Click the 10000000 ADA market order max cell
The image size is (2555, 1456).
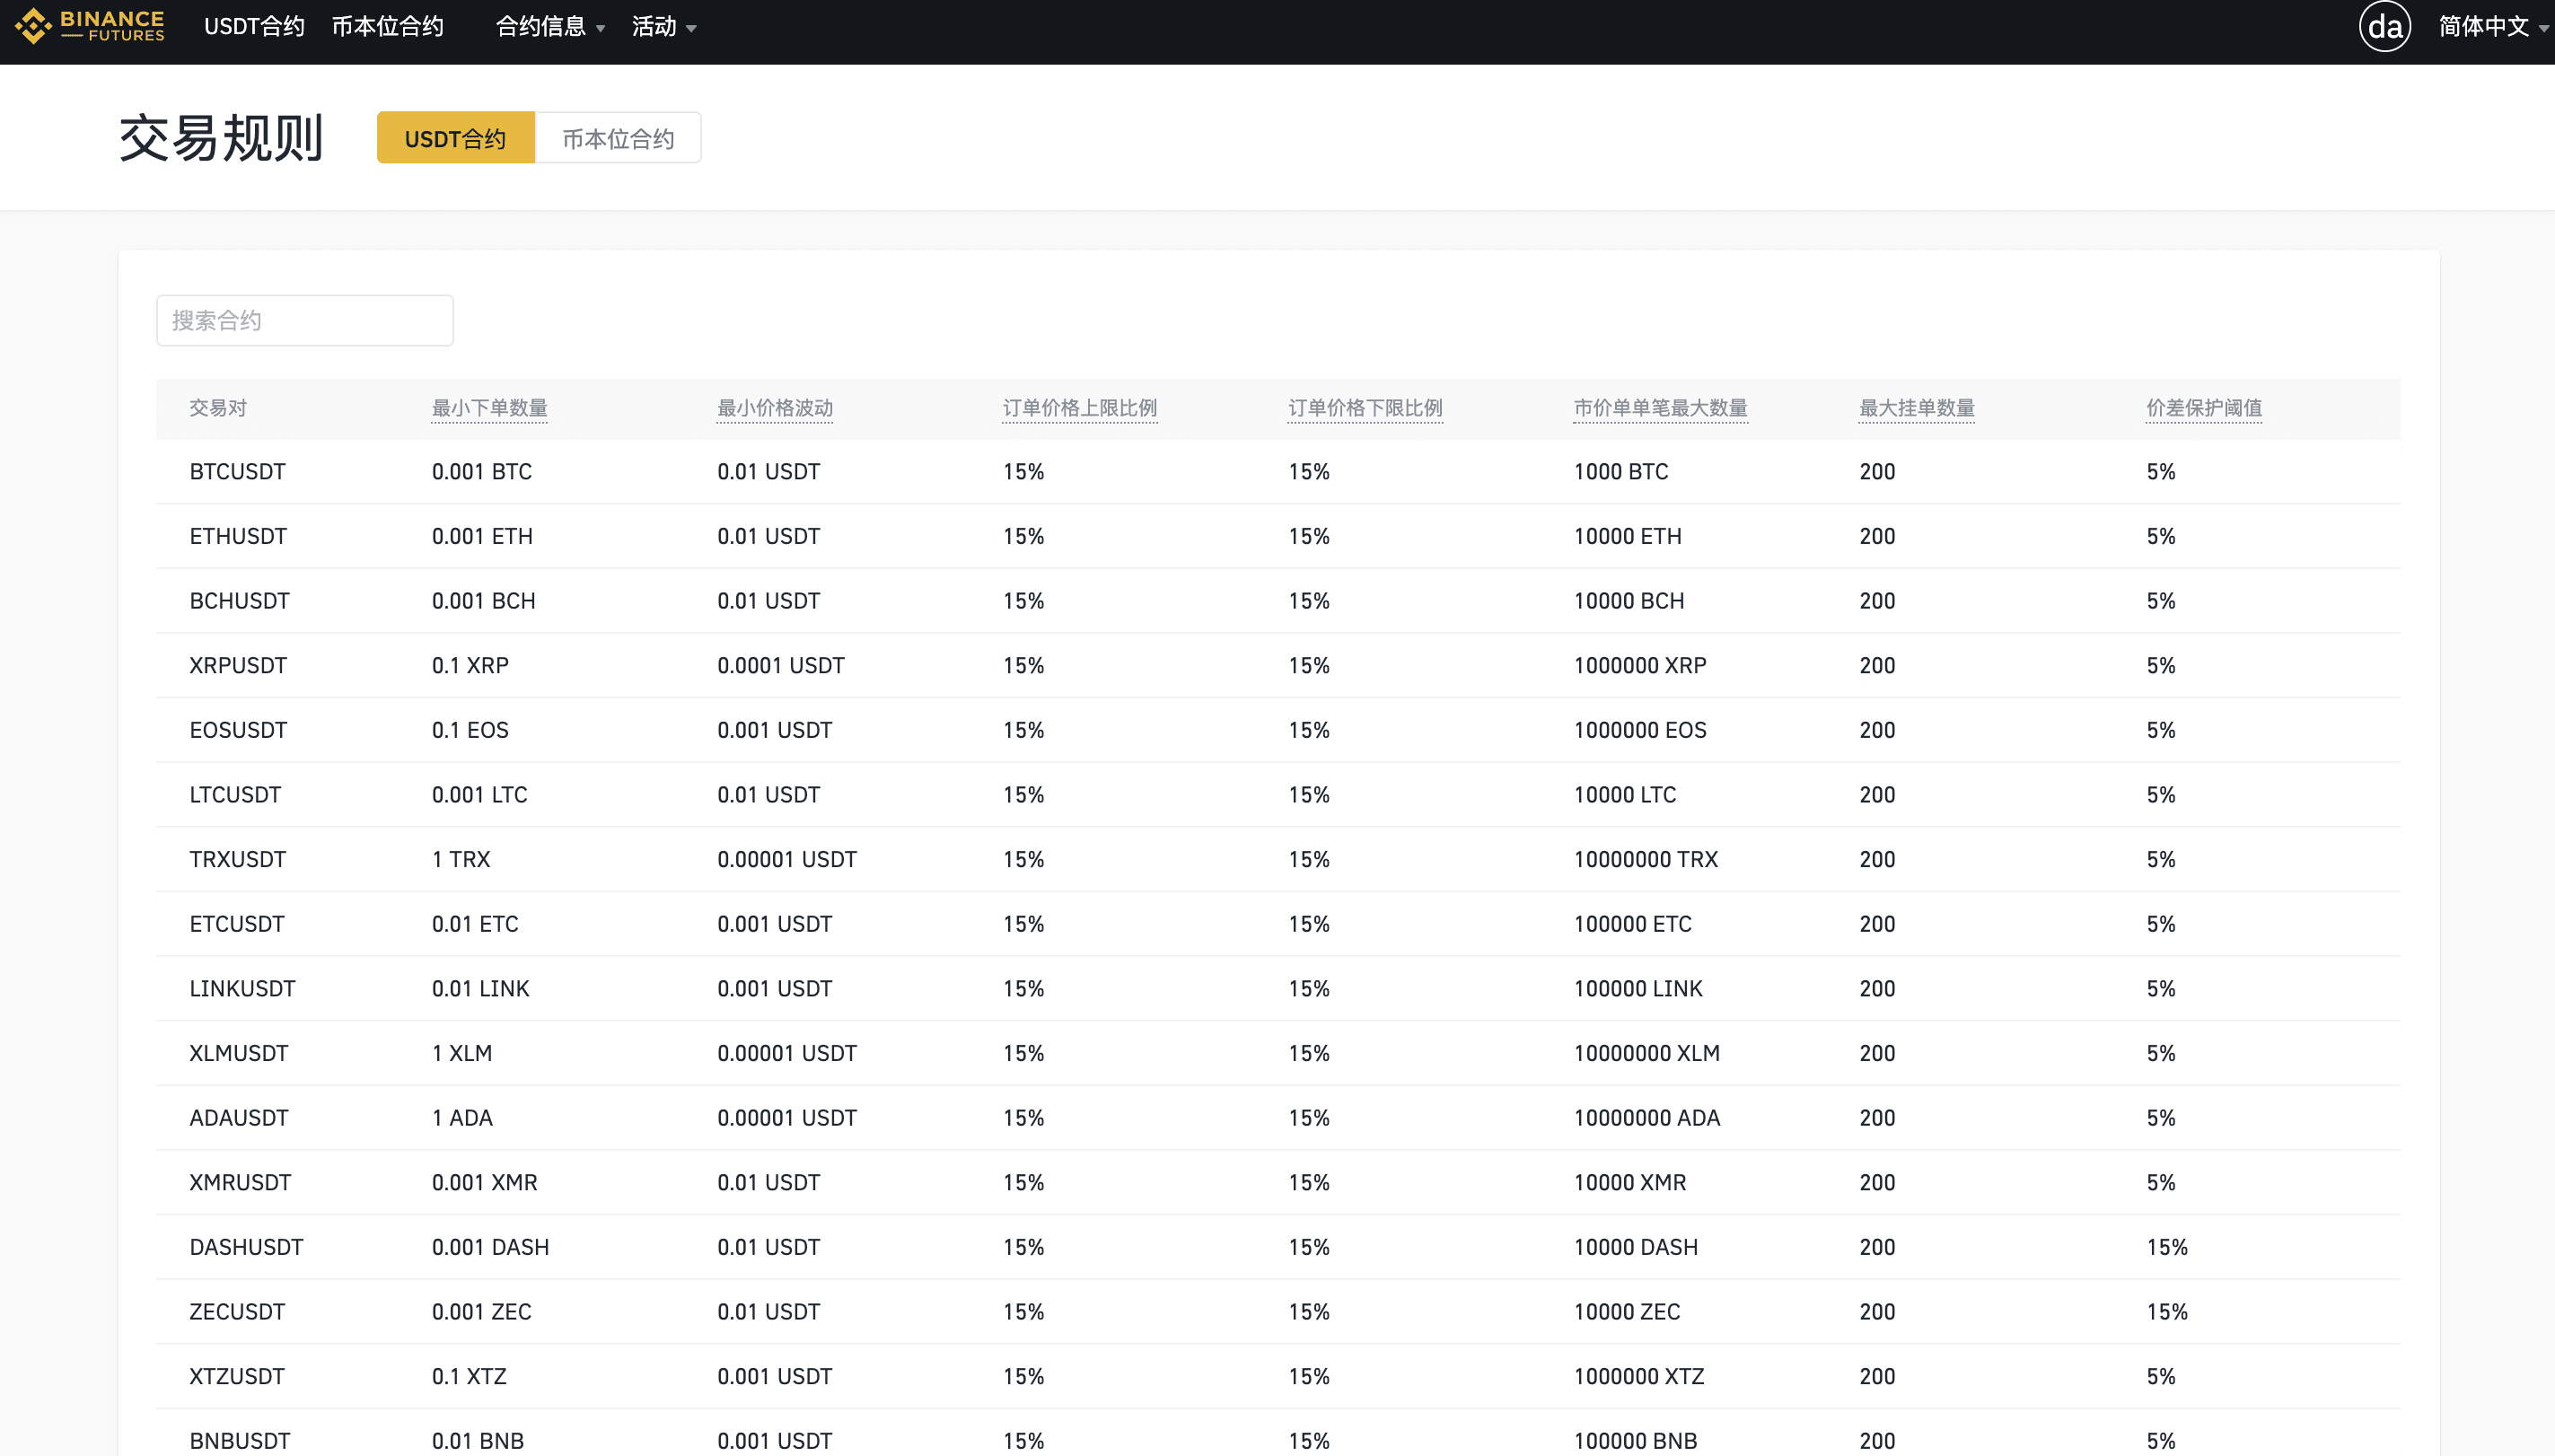point(1647,1118)
